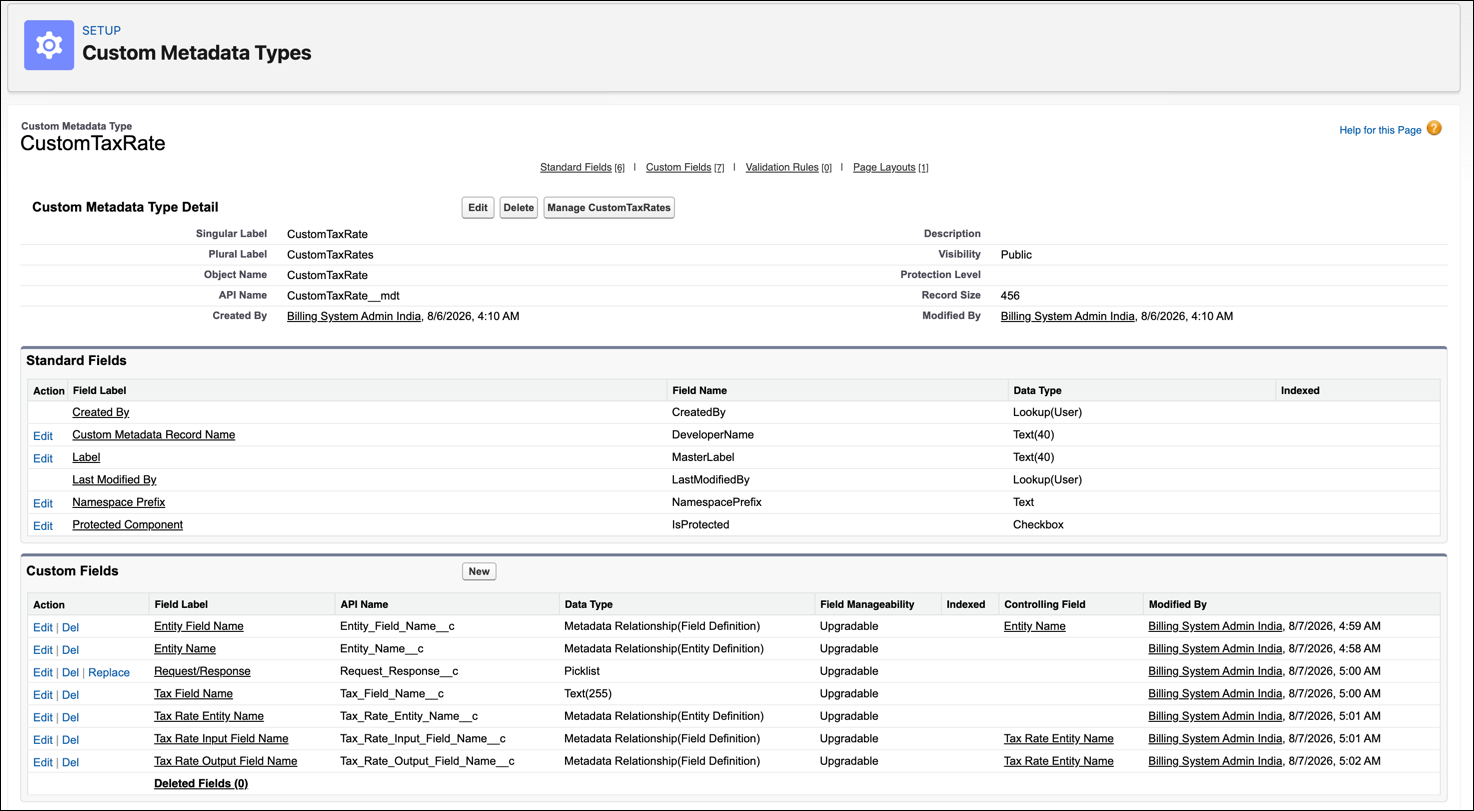Open the Request/Response custom field
This screenshot has width=1474, height=811.
tap(202, 671)
